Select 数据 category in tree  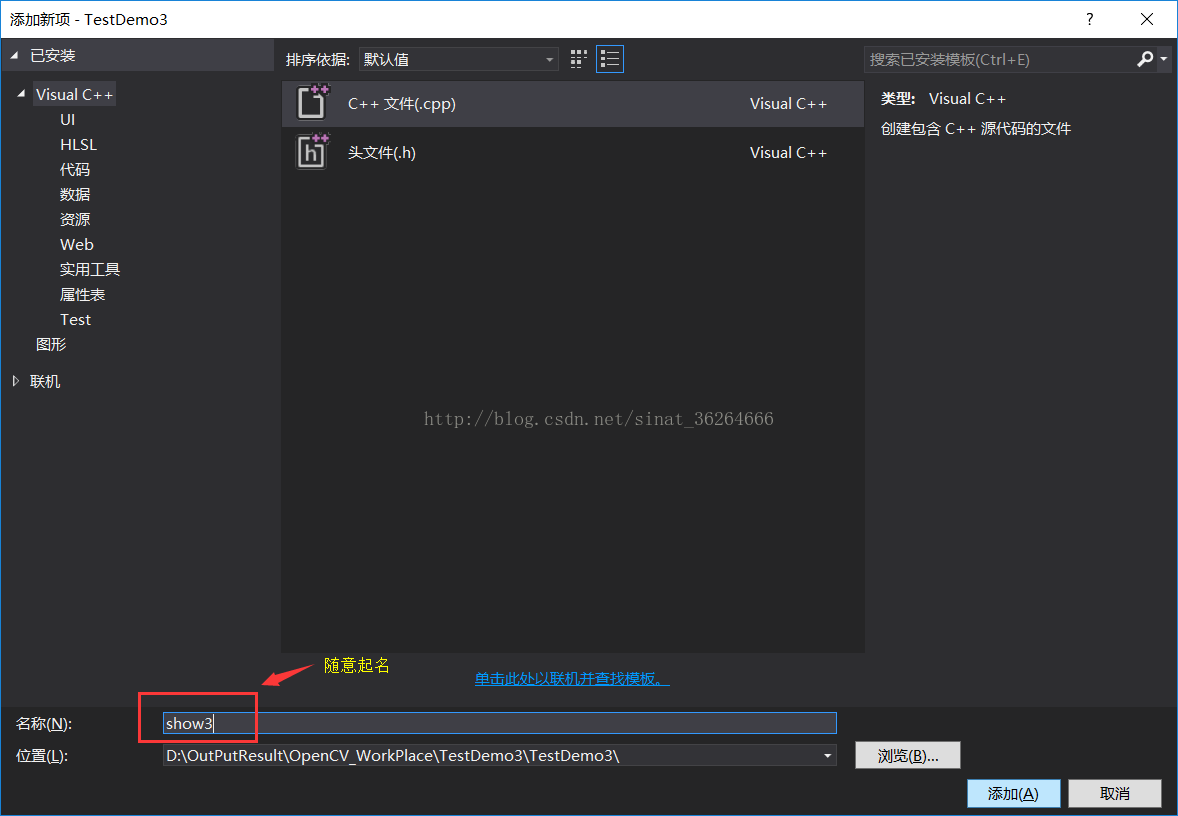pyautogui.click(x=74, y=194)
